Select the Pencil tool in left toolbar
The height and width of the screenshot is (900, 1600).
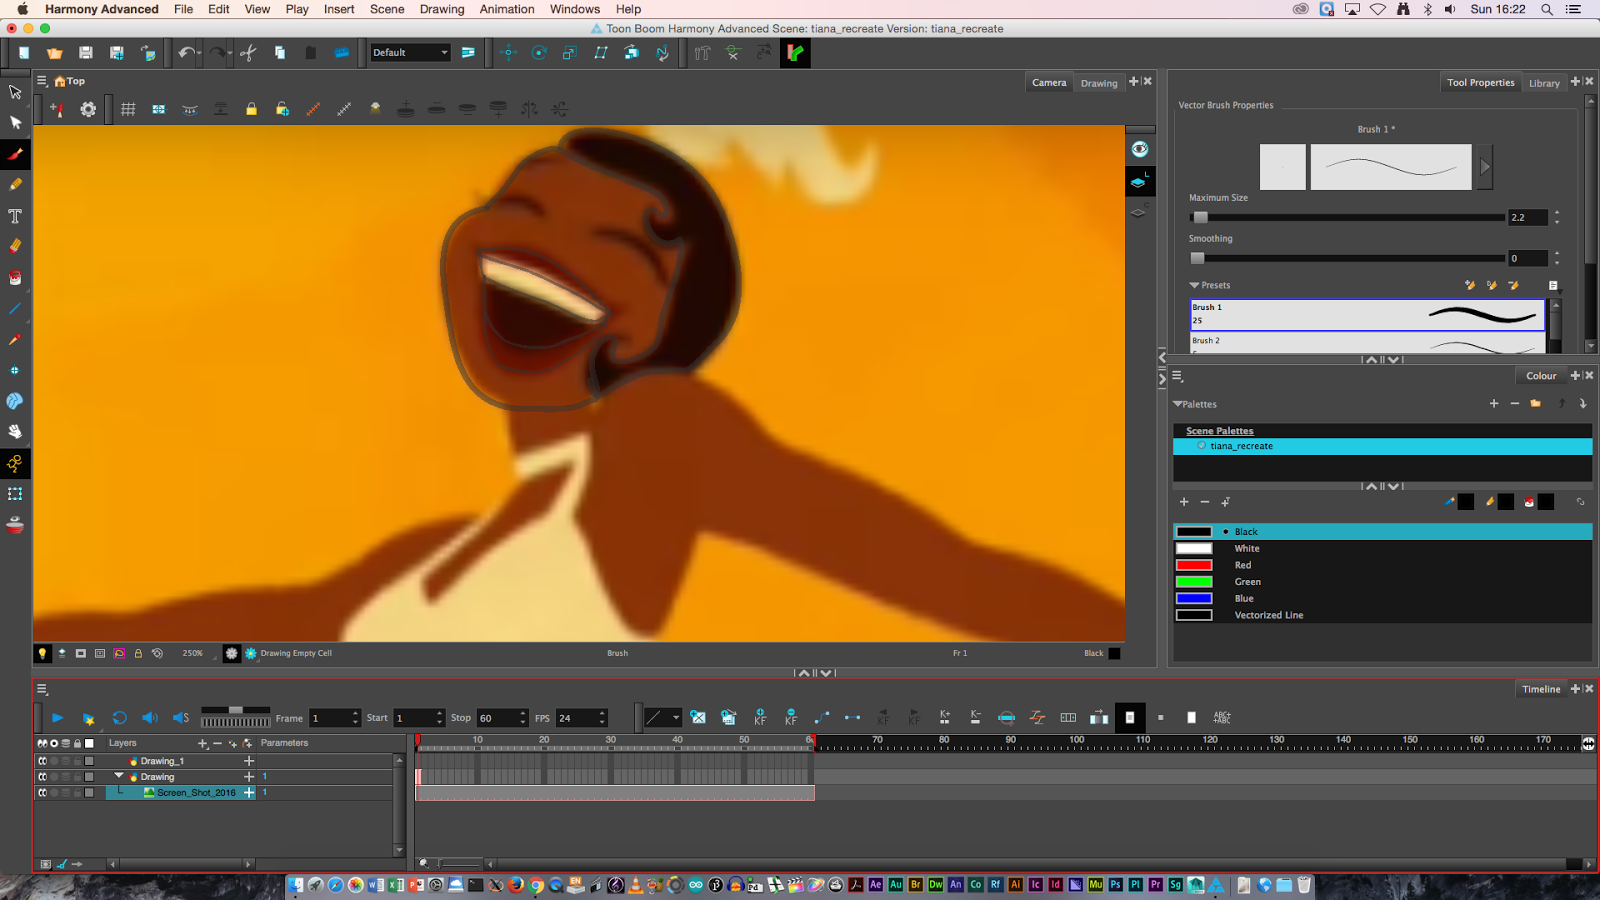15,184
